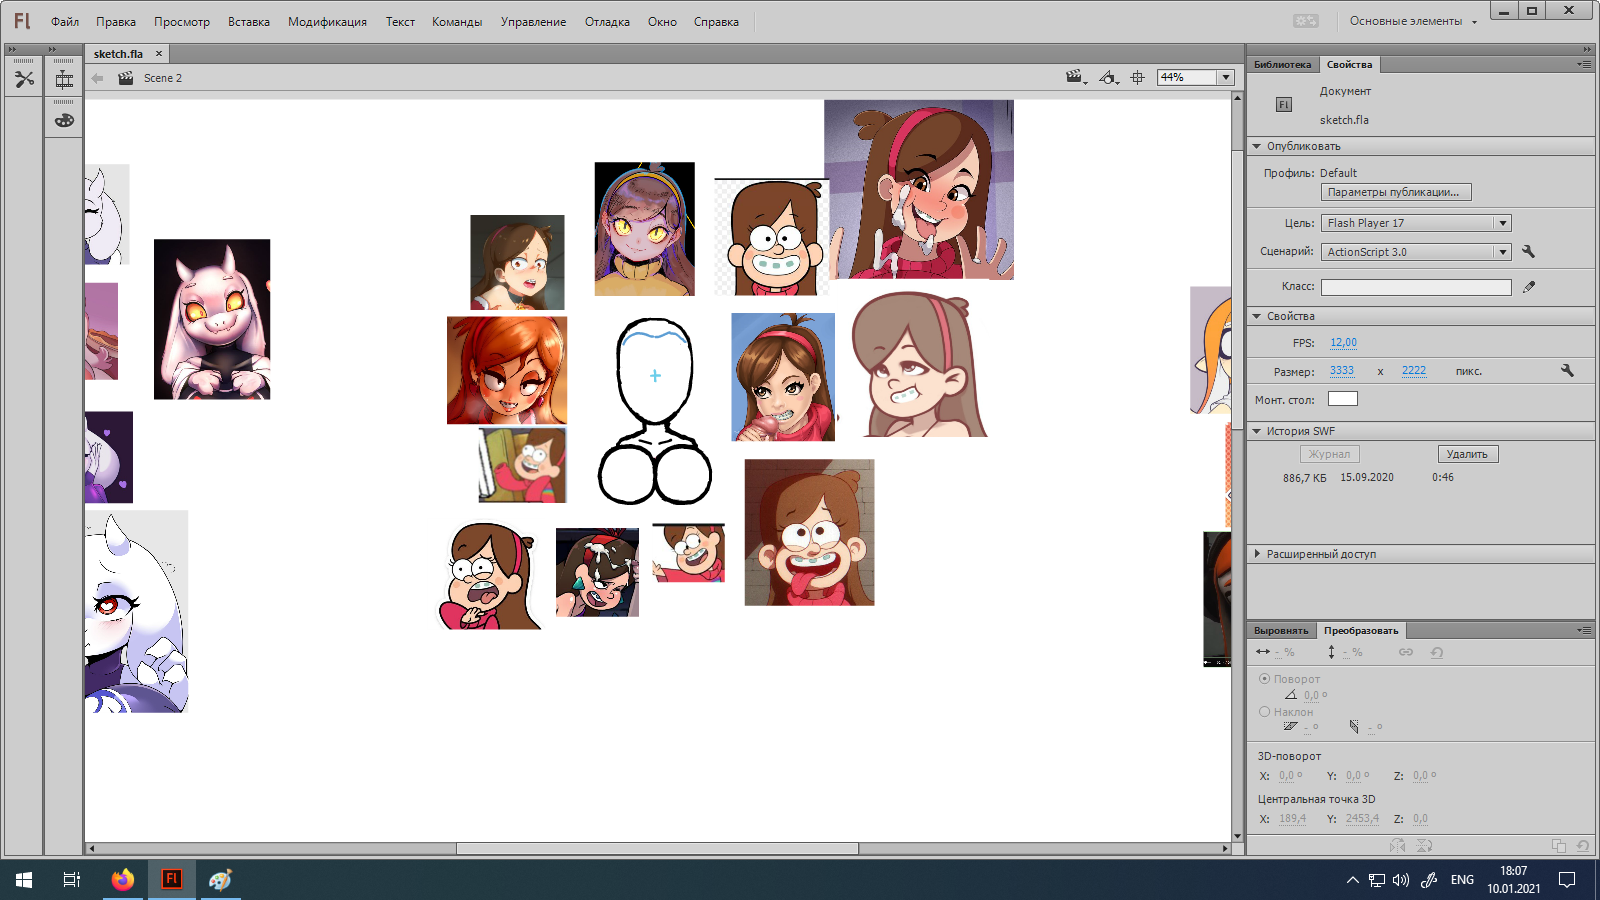Screen dimensions: 1600x900
Task: Collapse the Опубликовать section
Action: click(x=1257, y=146)
